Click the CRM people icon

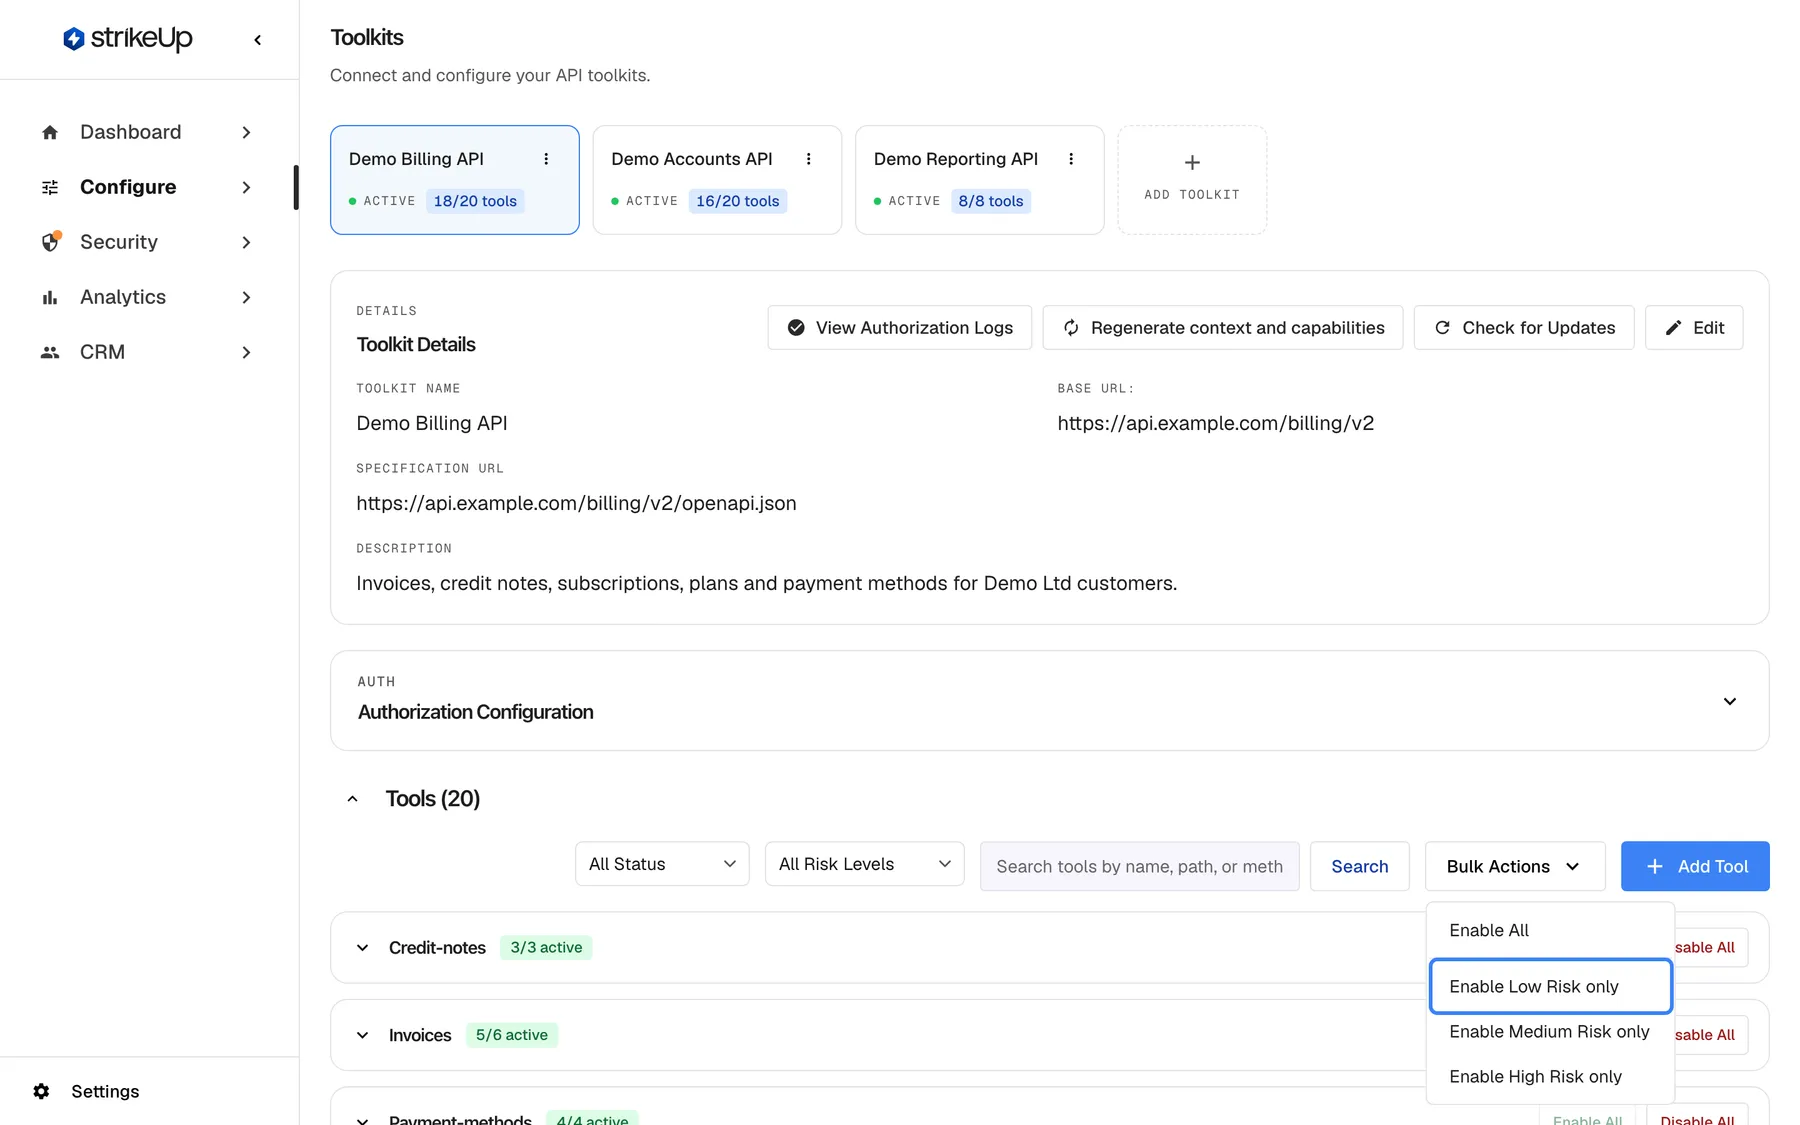tap(50, 352)
